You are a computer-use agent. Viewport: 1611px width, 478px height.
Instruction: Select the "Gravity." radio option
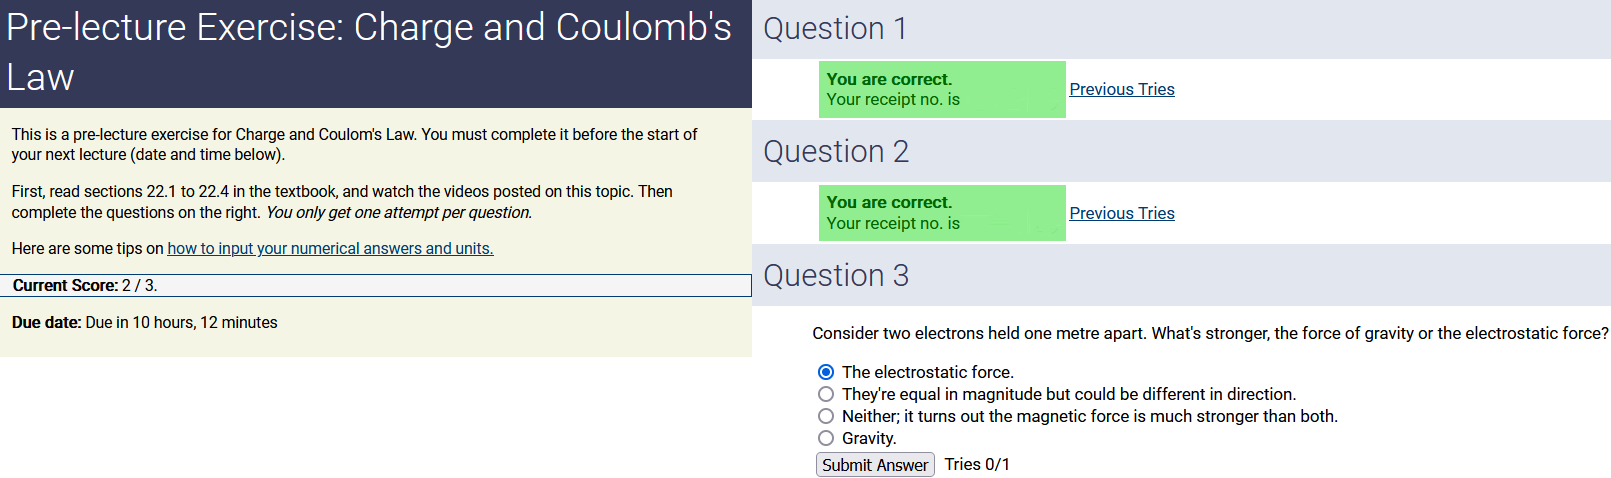coord(826,438)
